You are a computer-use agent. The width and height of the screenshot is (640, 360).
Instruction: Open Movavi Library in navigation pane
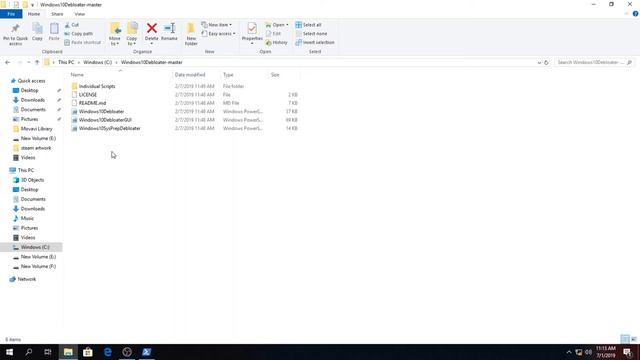click(36, 129)
